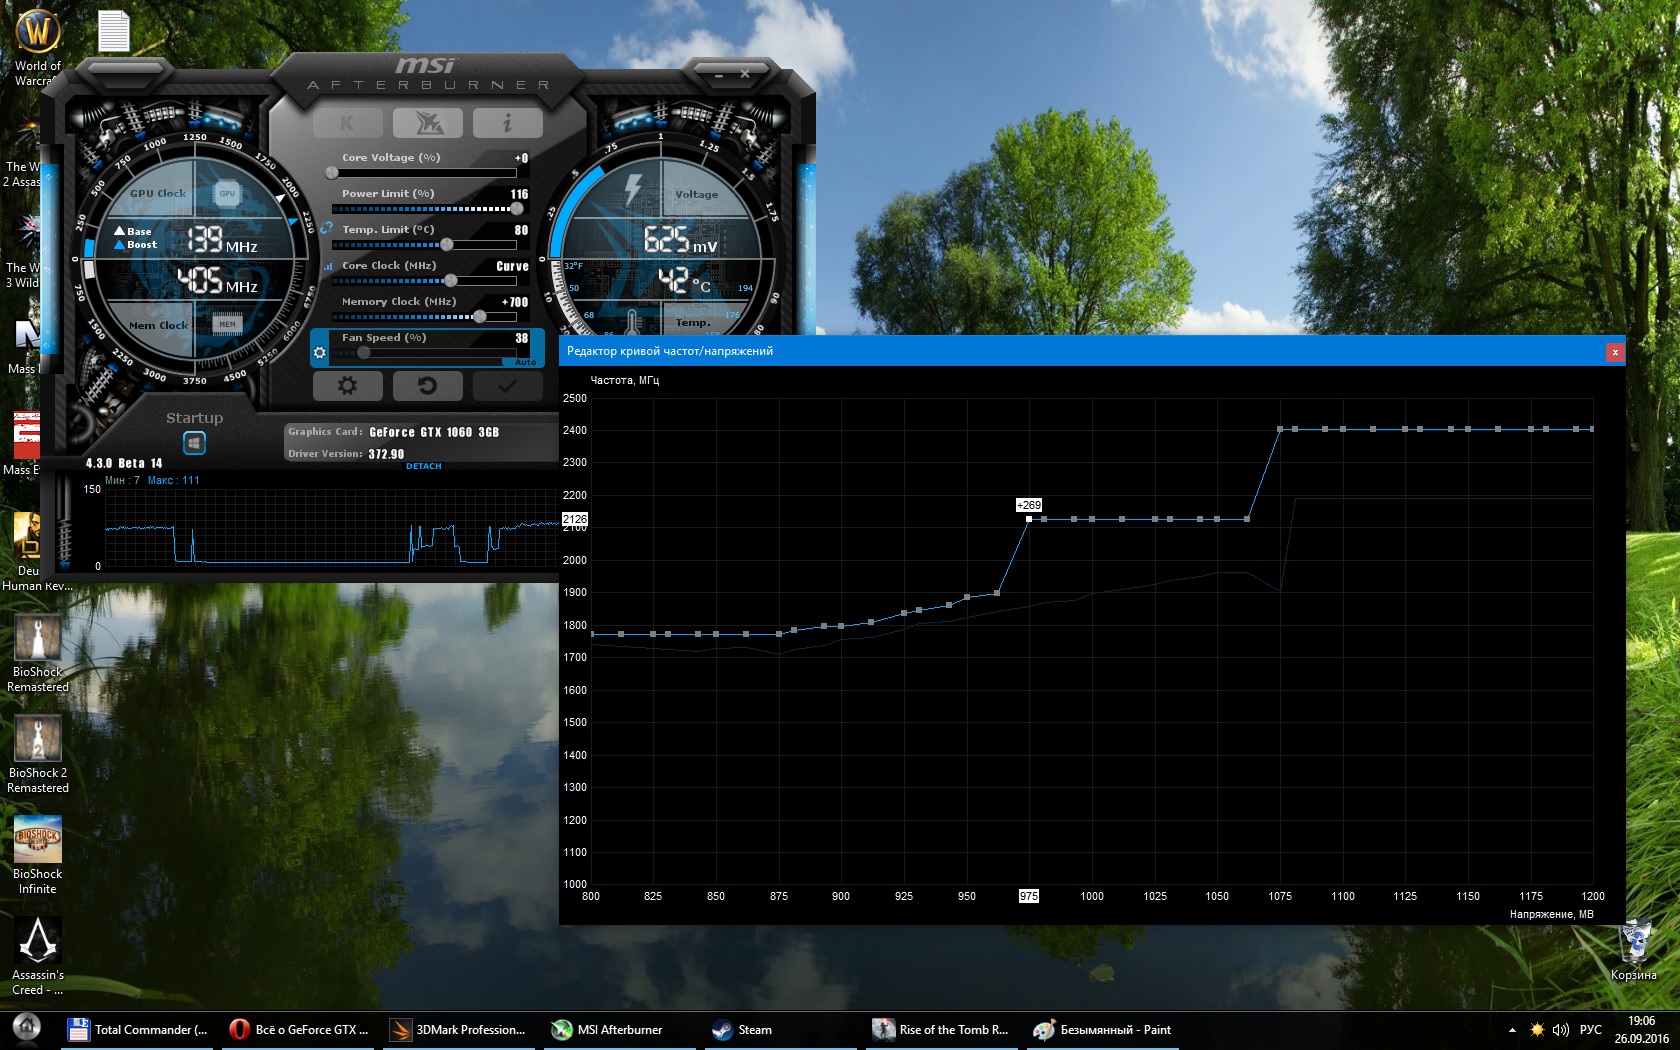This screenshot has width=1680, height=1050.
Task: Open the curve editor bars icon
Action: [328, 266]
